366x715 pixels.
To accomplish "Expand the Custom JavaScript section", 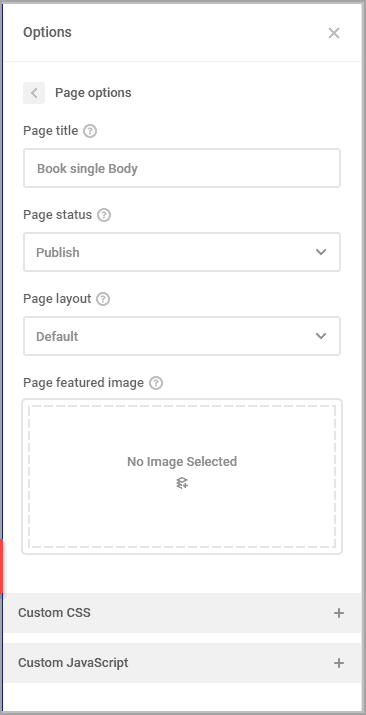I will point(182,663).
